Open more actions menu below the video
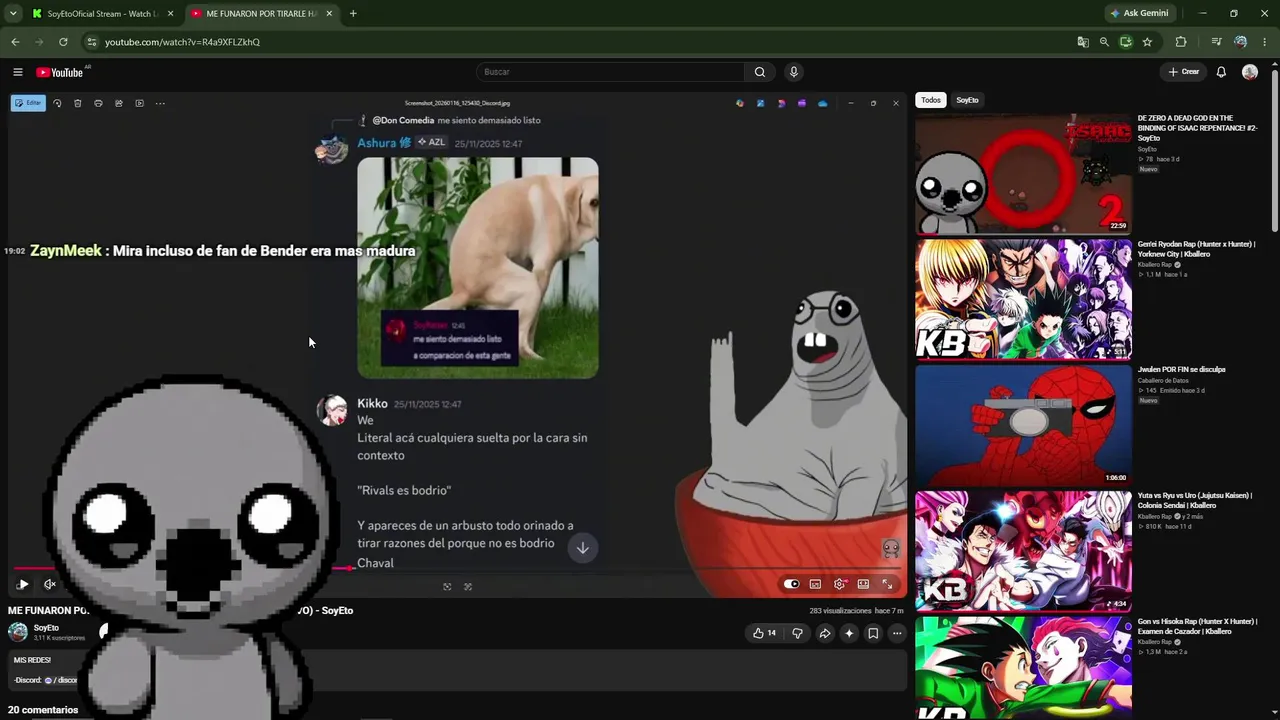 pyautogui.click(x=897, y=633)
